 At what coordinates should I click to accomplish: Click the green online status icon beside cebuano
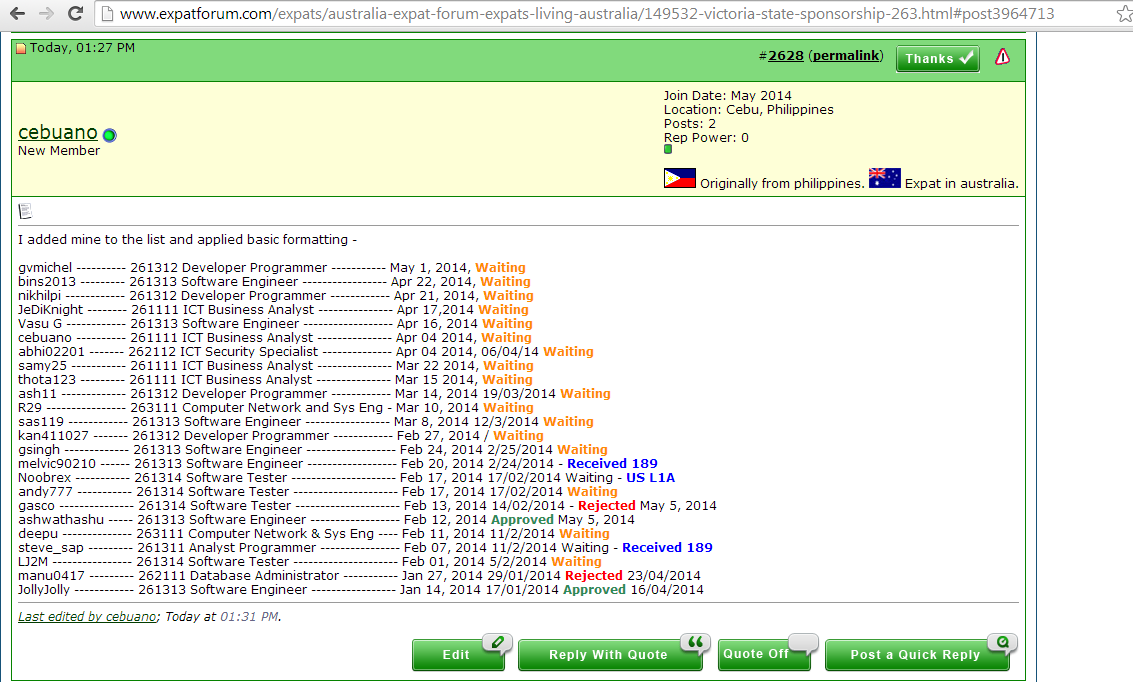109,135
